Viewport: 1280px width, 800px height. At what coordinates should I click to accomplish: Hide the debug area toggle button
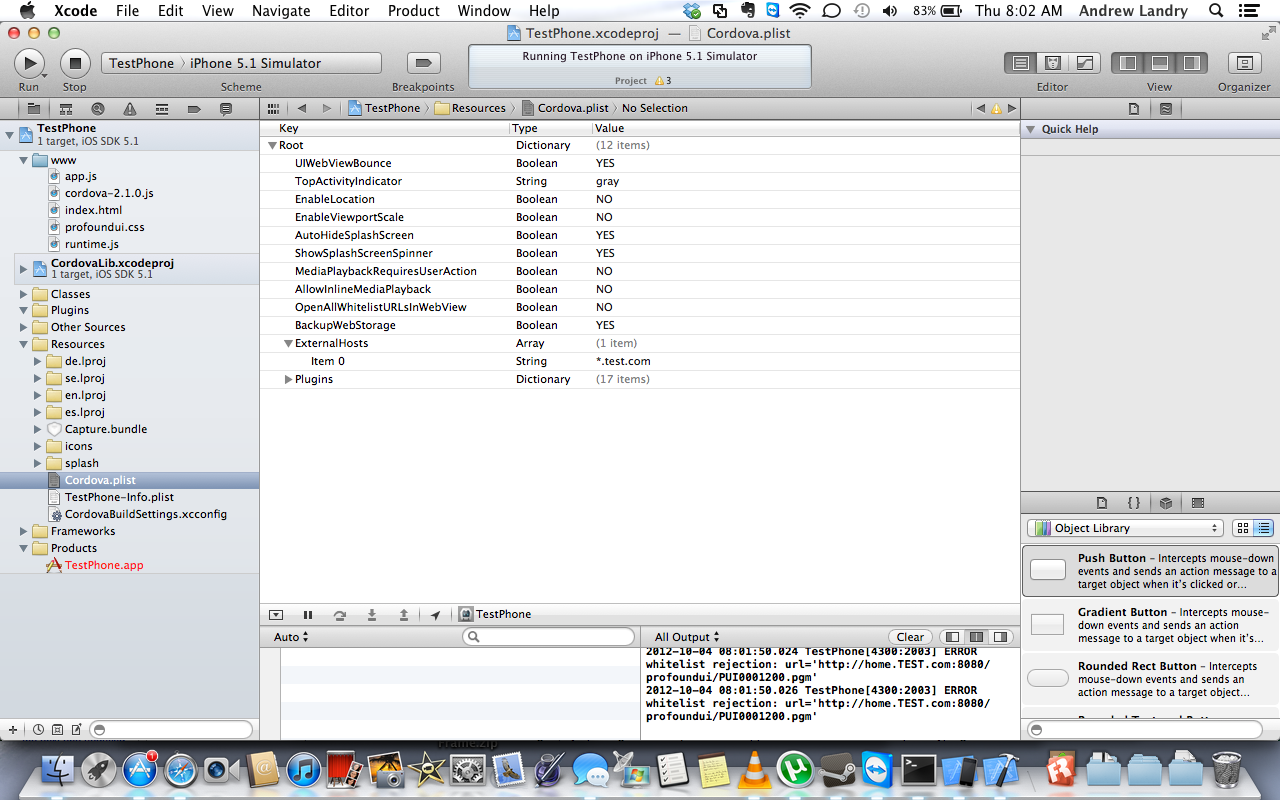click(x=277, y=615)
